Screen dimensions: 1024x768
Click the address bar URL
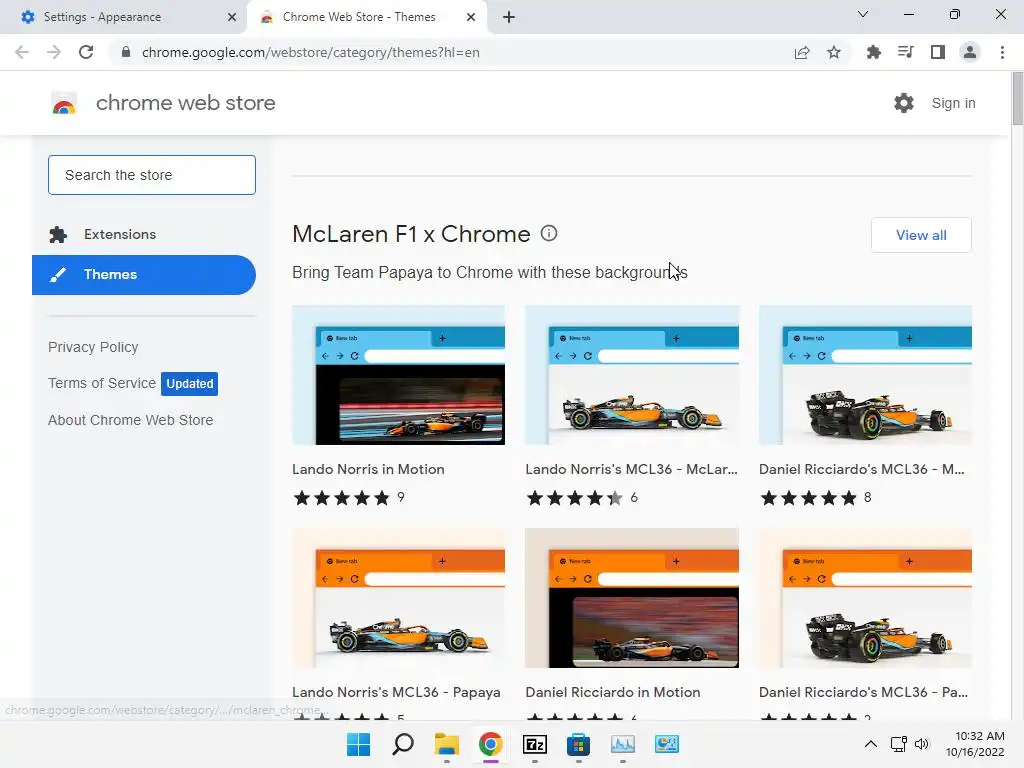point(311,52)
